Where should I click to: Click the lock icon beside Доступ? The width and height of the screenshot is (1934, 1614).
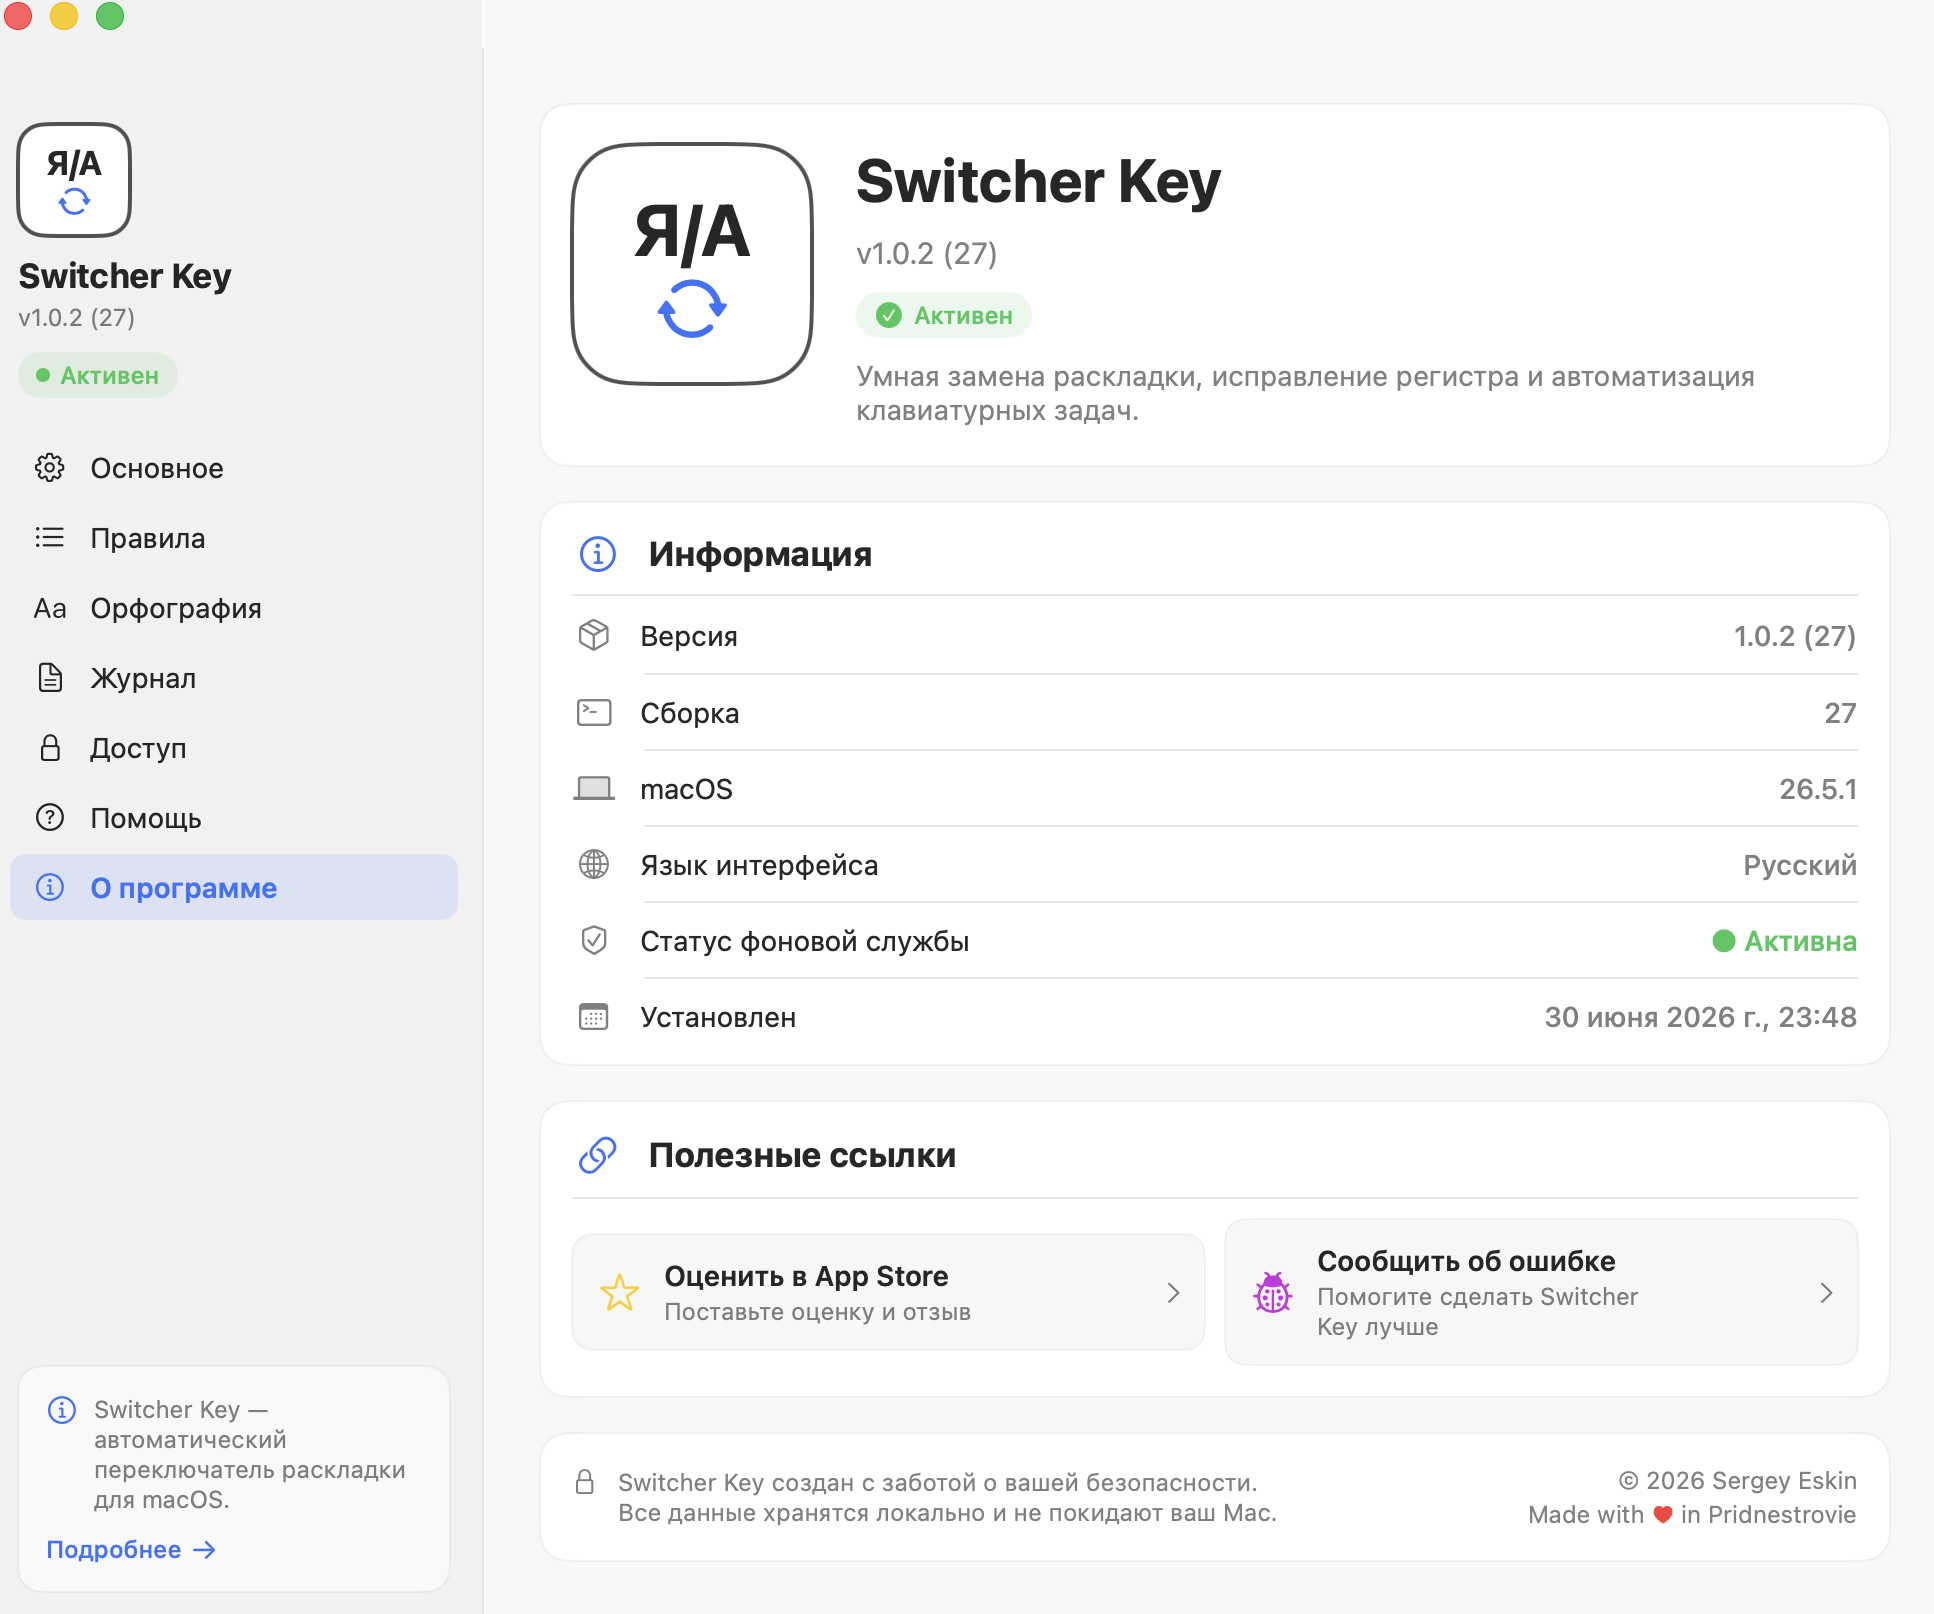pyautogui.click(x=50, y=748)
